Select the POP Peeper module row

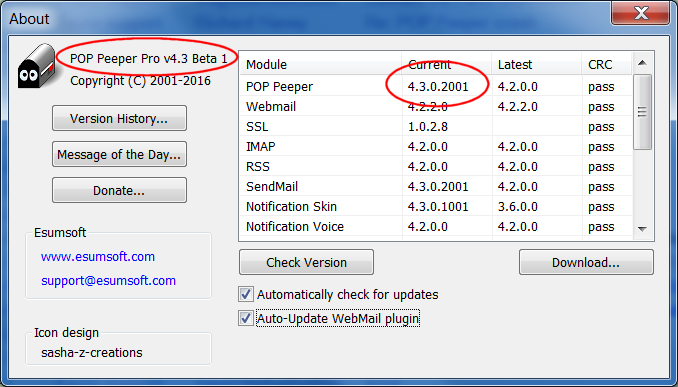[436, 86]
